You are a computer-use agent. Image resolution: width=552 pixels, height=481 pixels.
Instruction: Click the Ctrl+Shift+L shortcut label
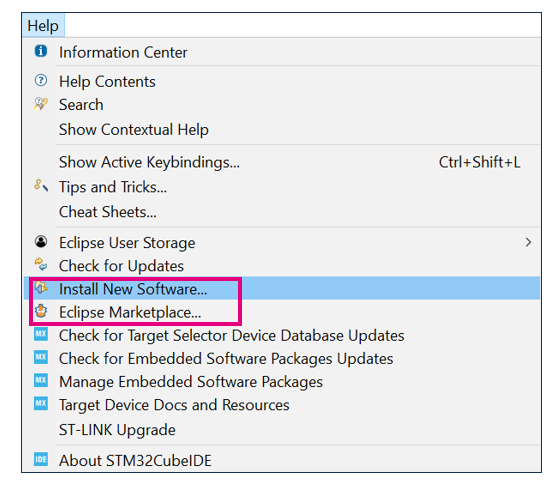[479, 162]
